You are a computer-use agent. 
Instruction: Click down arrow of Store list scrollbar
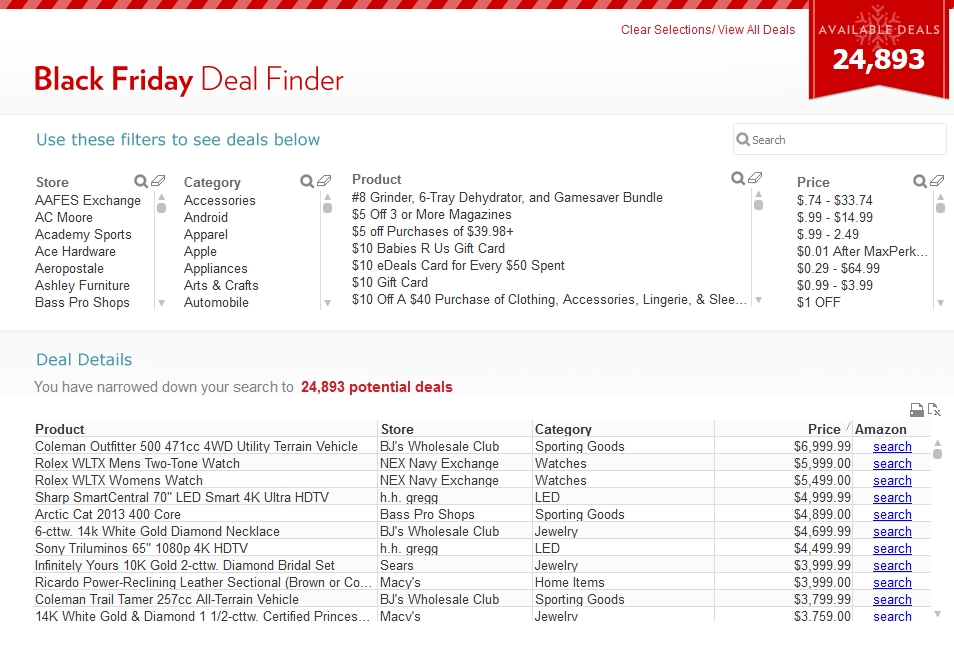162,303
